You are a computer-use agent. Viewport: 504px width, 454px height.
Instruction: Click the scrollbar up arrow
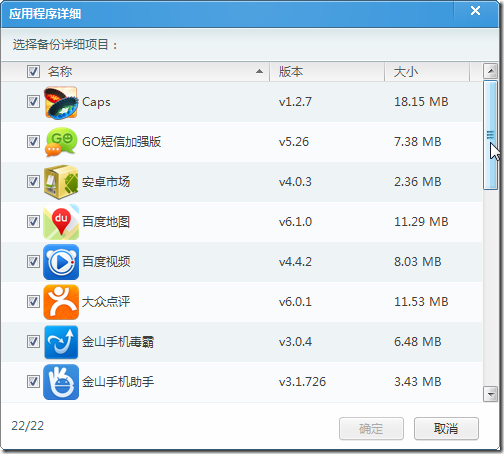(490, 71)
